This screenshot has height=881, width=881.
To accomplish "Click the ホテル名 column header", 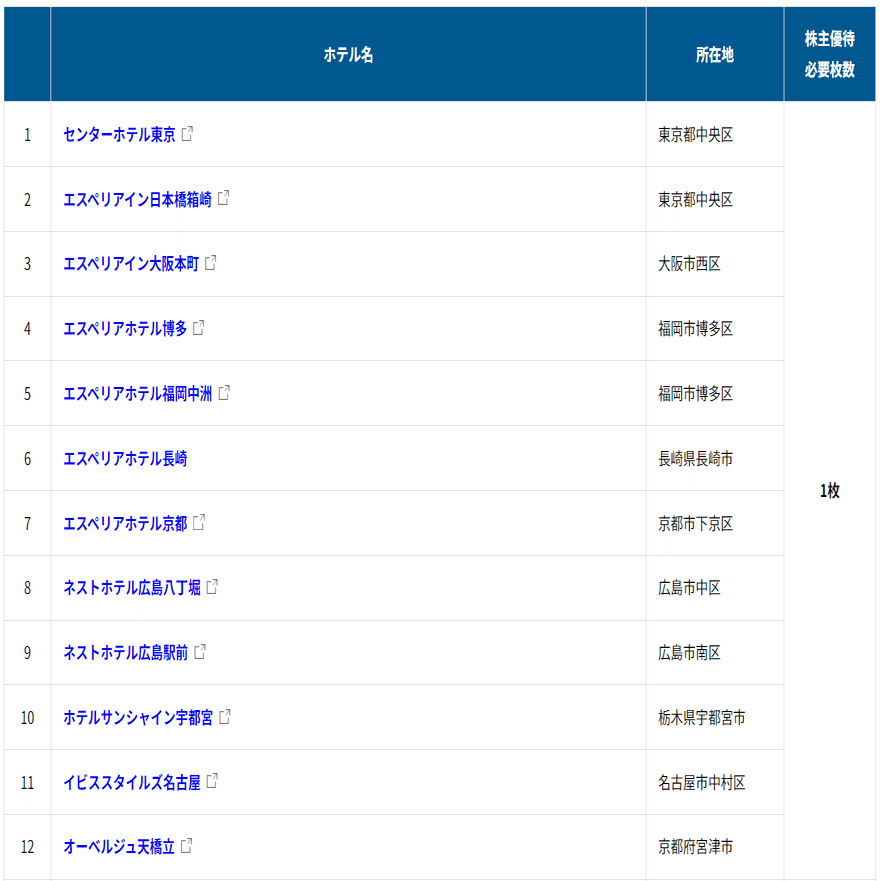I will (347, 52).
